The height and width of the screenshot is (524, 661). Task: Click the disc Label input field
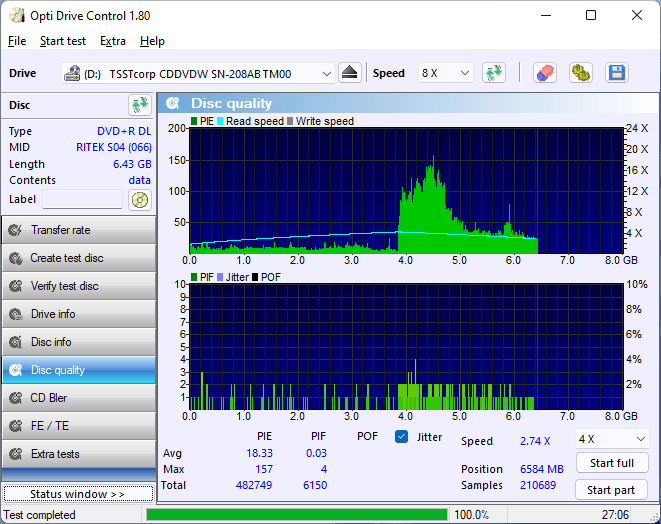click(x=84, y=199)
